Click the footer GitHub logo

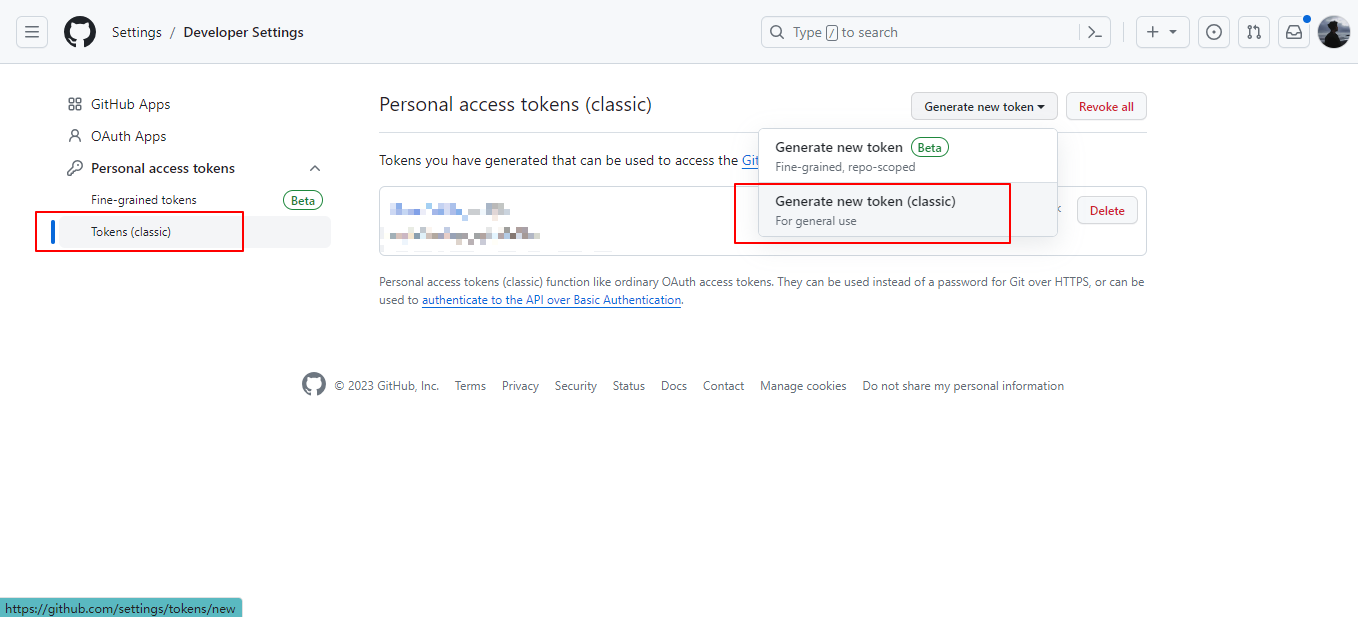pyautogui.click(x=314, y=385)
